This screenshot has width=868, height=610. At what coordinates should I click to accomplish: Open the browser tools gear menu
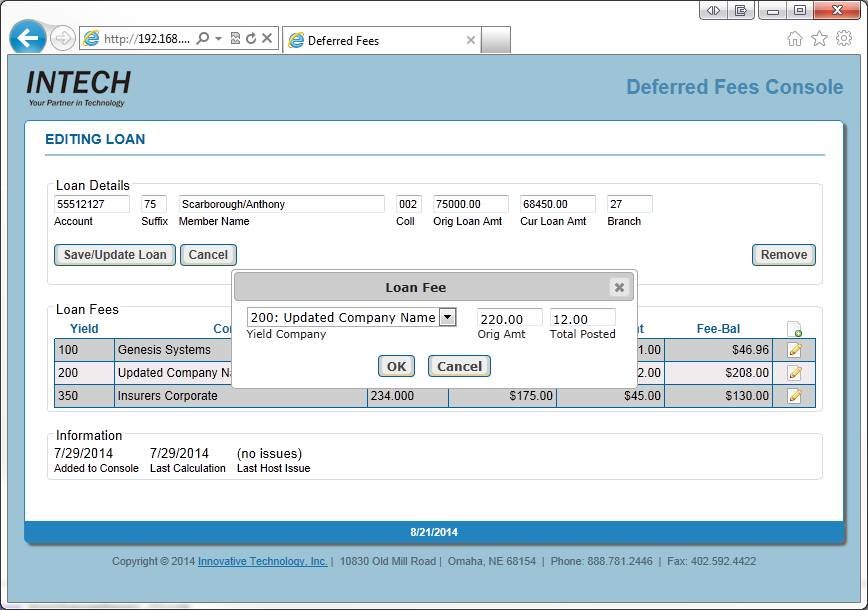(843, 39)
